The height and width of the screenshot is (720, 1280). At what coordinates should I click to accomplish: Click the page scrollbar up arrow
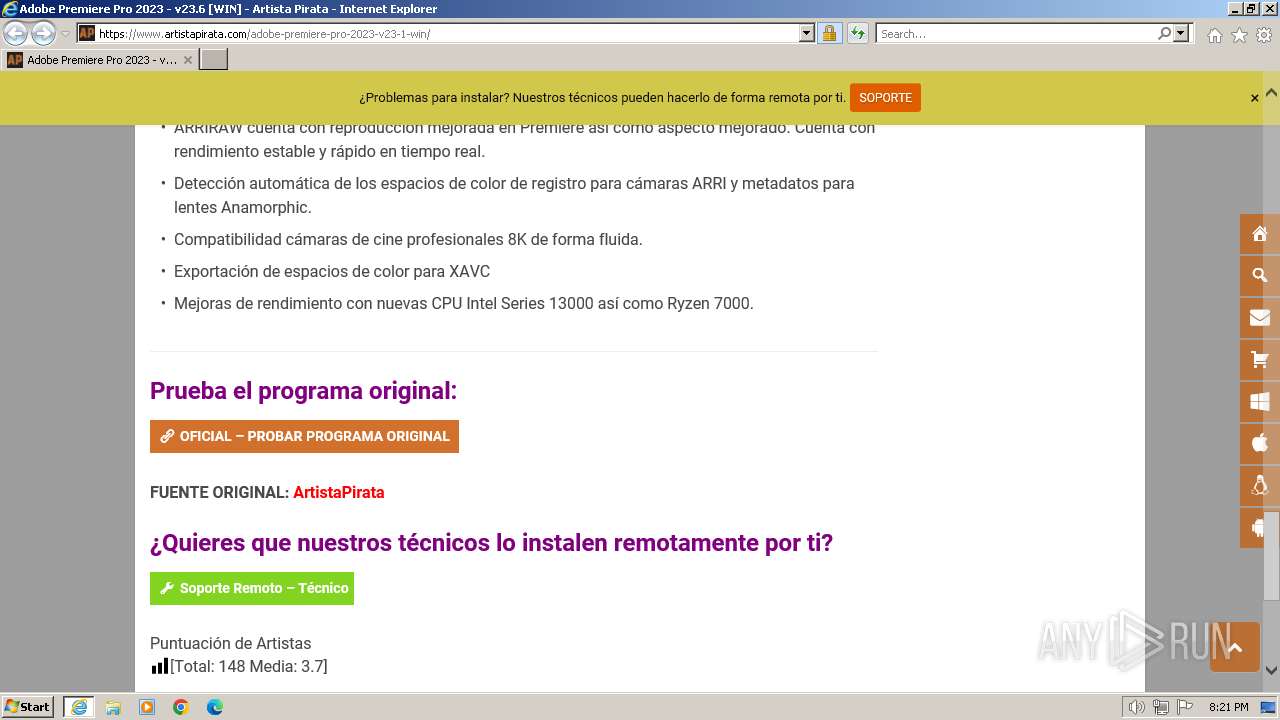point(1271,93)
